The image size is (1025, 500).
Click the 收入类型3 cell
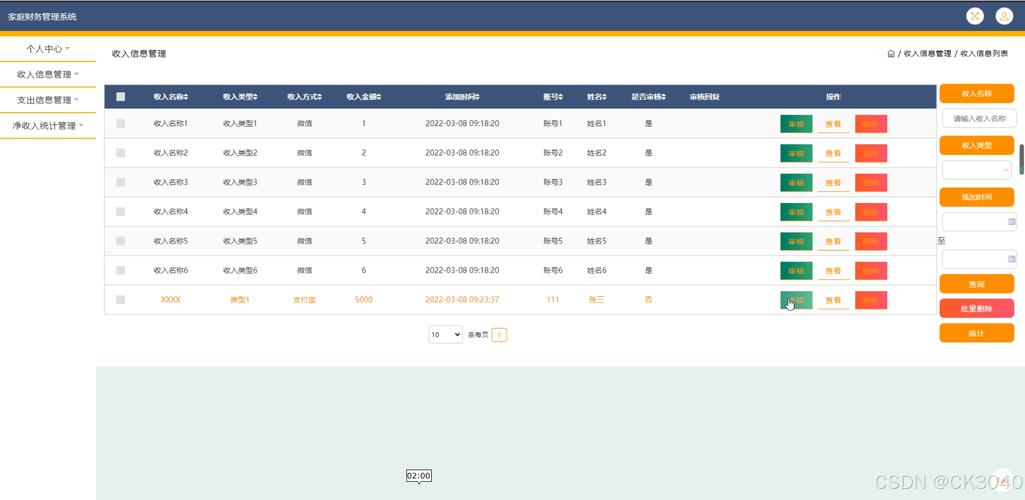tap(240, 182)
